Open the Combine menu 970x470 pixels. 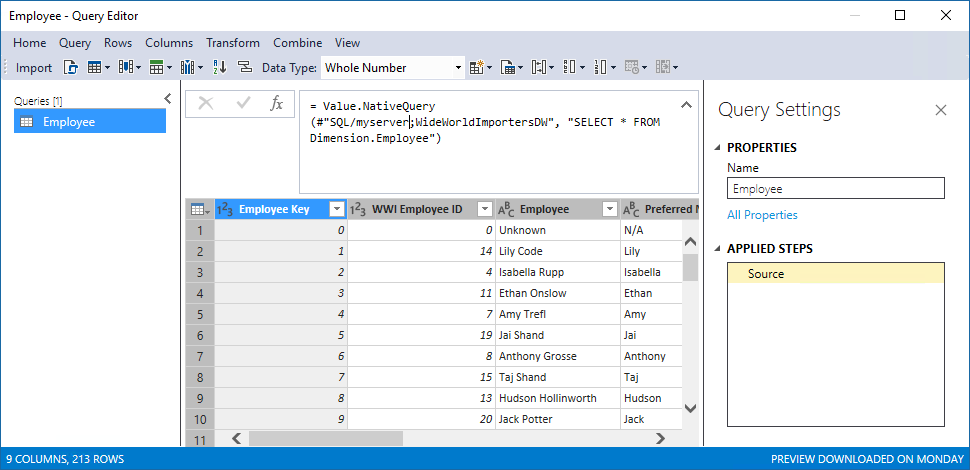point(298,43)
